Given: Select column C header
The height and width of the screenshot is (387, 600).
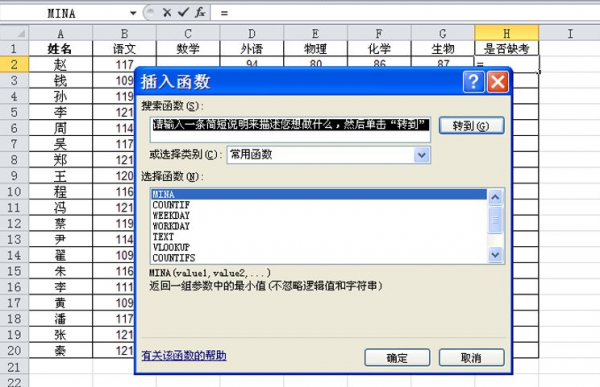Looking at the screenshot, I should [x=188, y=34].
